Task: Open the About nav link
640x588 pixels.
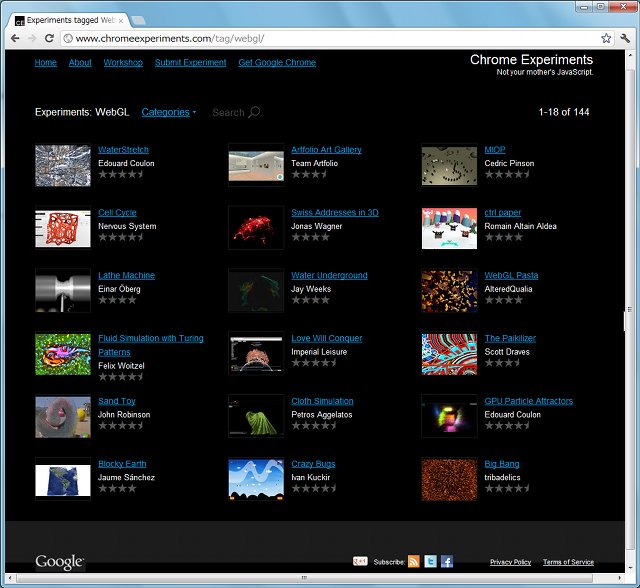Action: pos(80,62)
